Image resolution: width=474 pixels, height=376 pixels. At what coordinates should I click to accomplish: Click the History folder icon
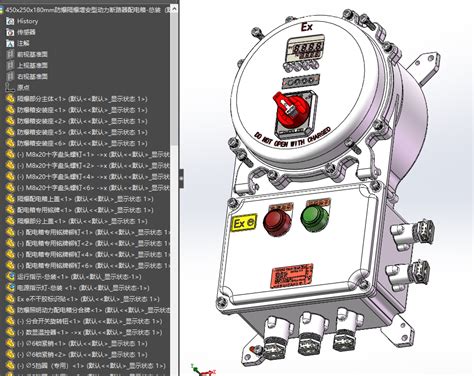[x=10, y=21]
